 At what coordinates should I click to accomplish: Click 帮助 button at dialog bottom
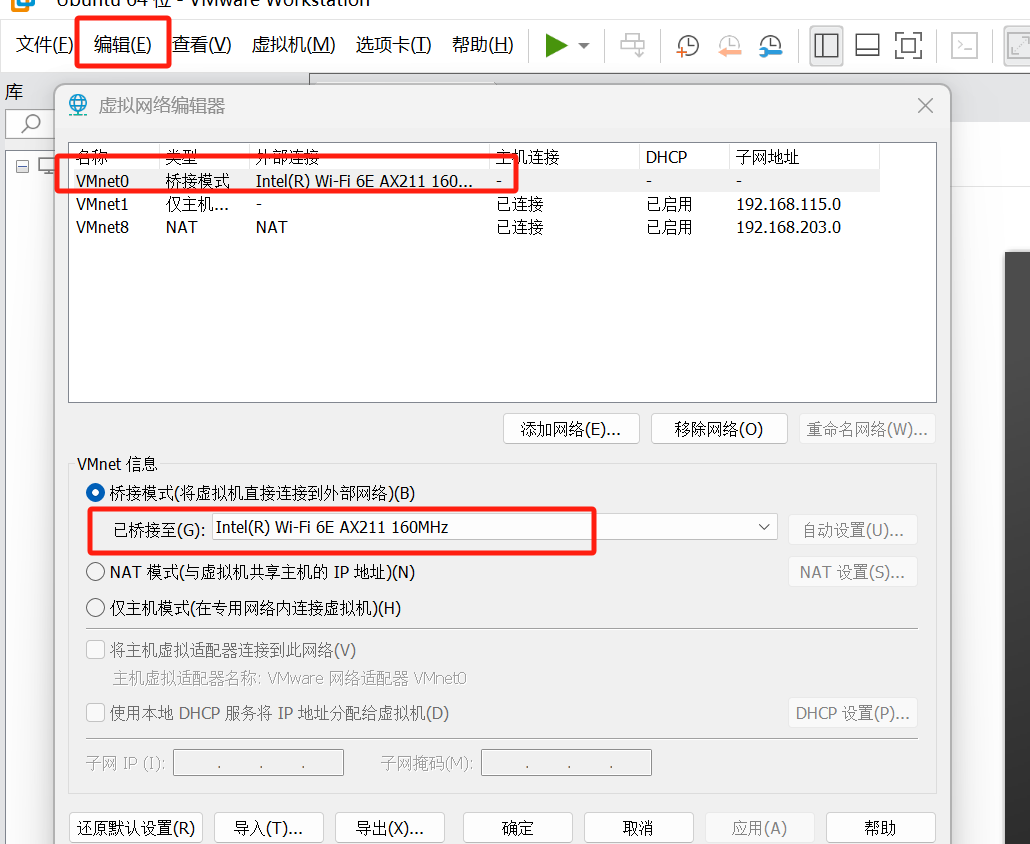point(880,828)
